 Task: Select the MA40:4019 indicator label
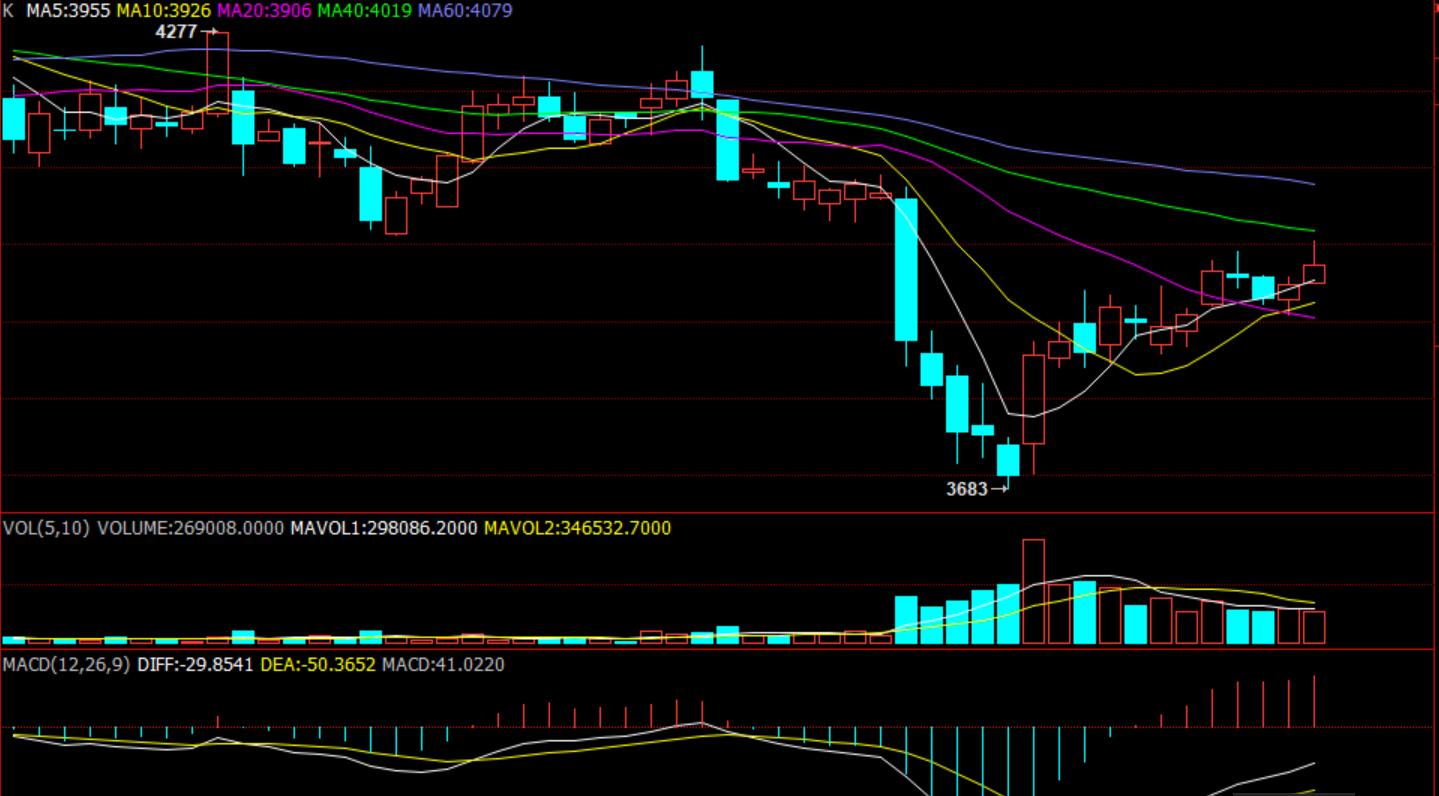(x=365, y=10)
